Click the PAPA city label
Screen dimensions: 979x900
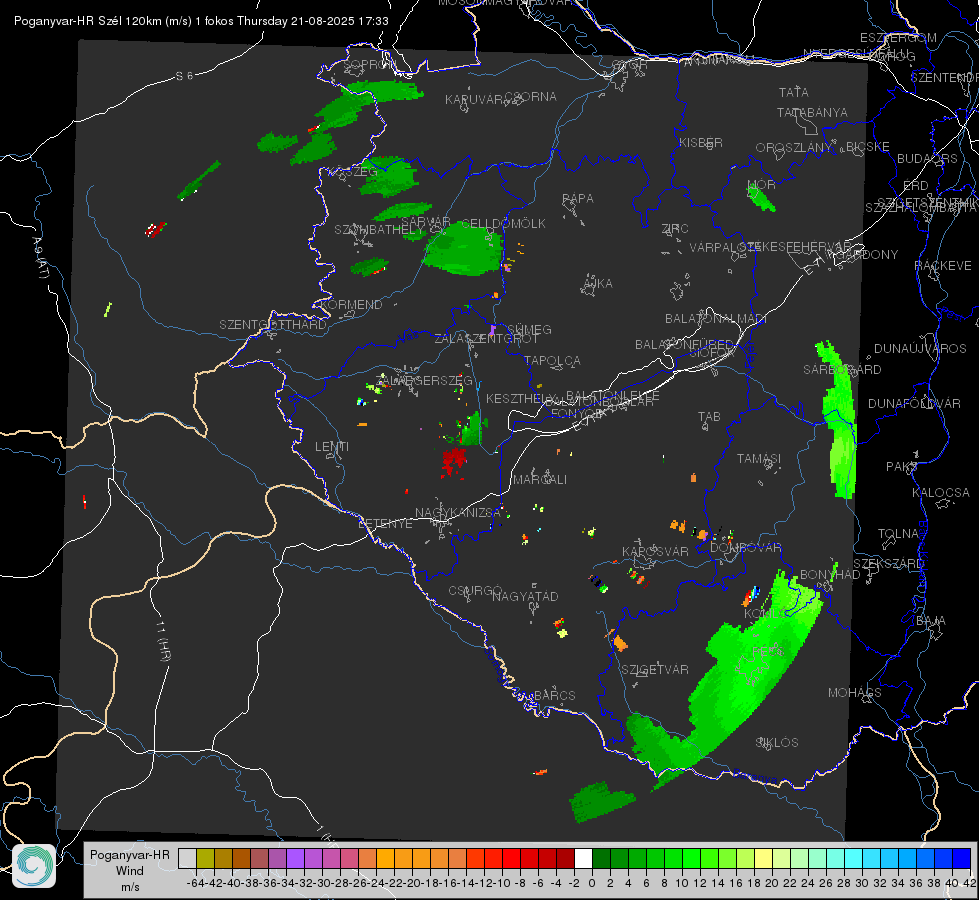pyautogui.click(x=578, y=199)
